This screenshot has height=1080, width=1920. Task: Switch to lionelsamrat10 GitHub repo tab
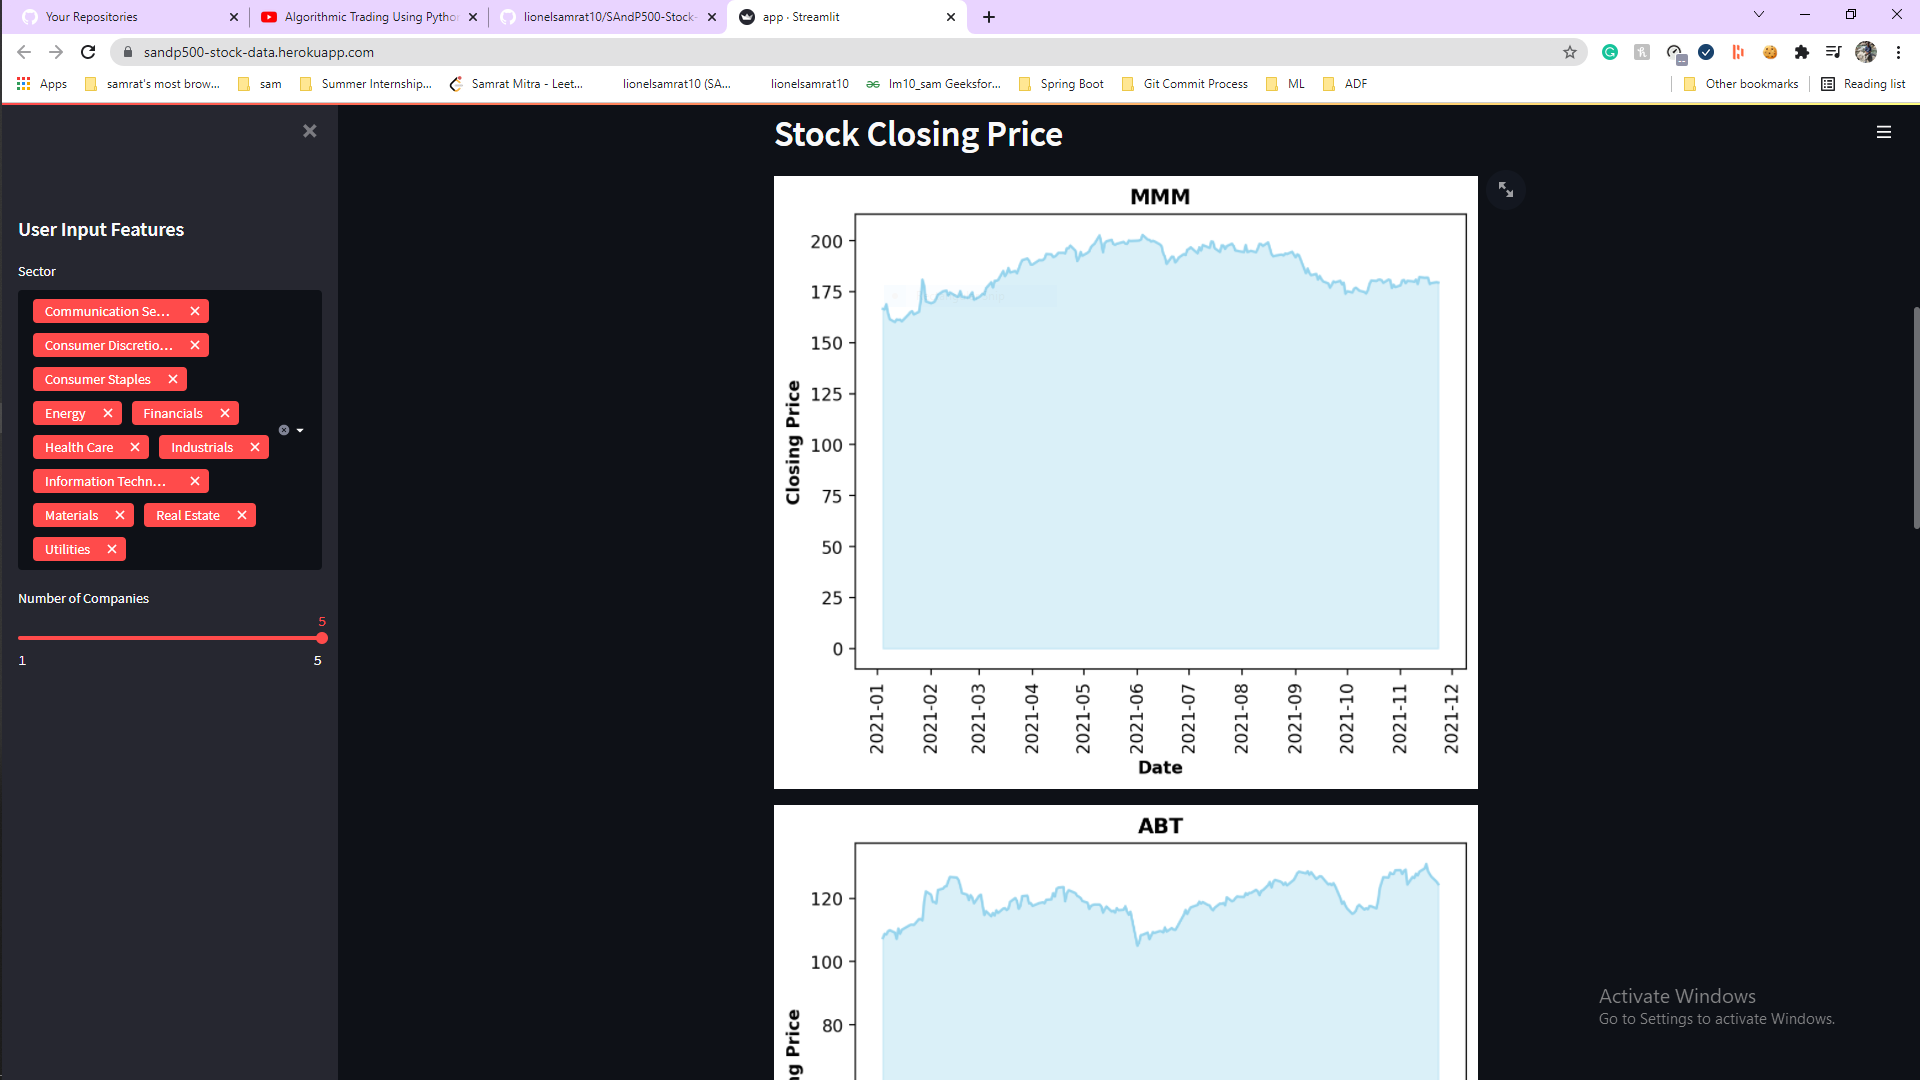tap(608, 17)
